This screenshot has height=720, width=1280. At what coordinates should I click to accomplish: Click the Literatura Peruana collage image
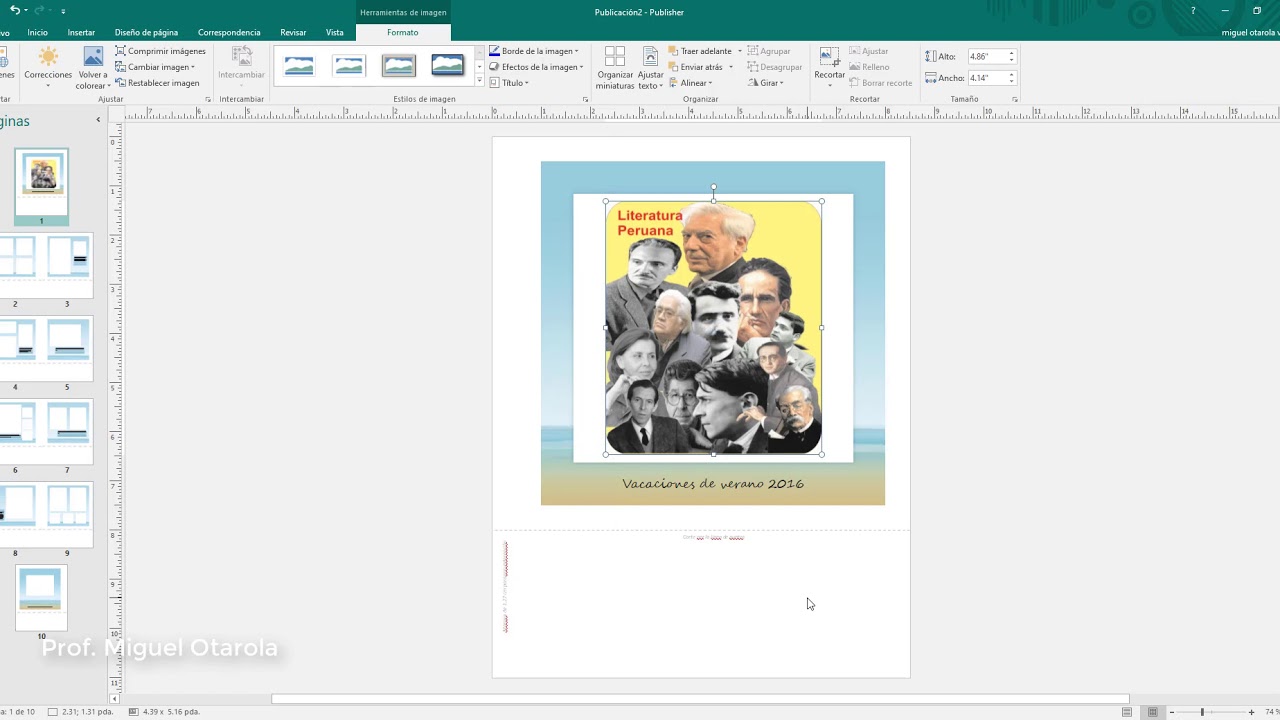713,327
